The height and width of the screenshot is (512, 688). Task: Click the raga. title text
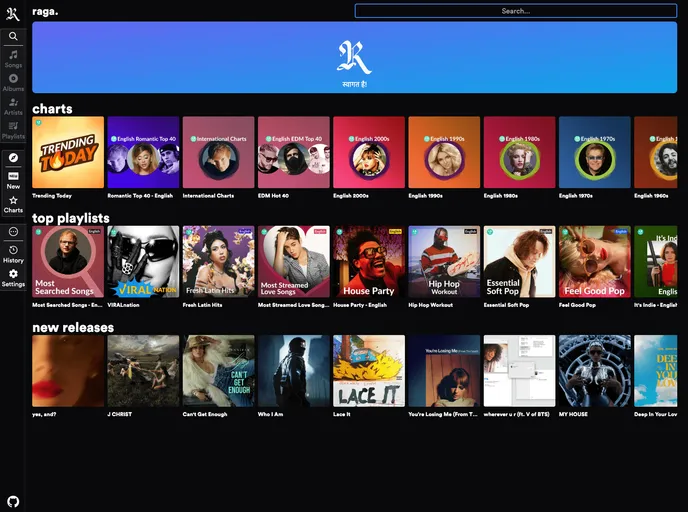coord(45,11)
